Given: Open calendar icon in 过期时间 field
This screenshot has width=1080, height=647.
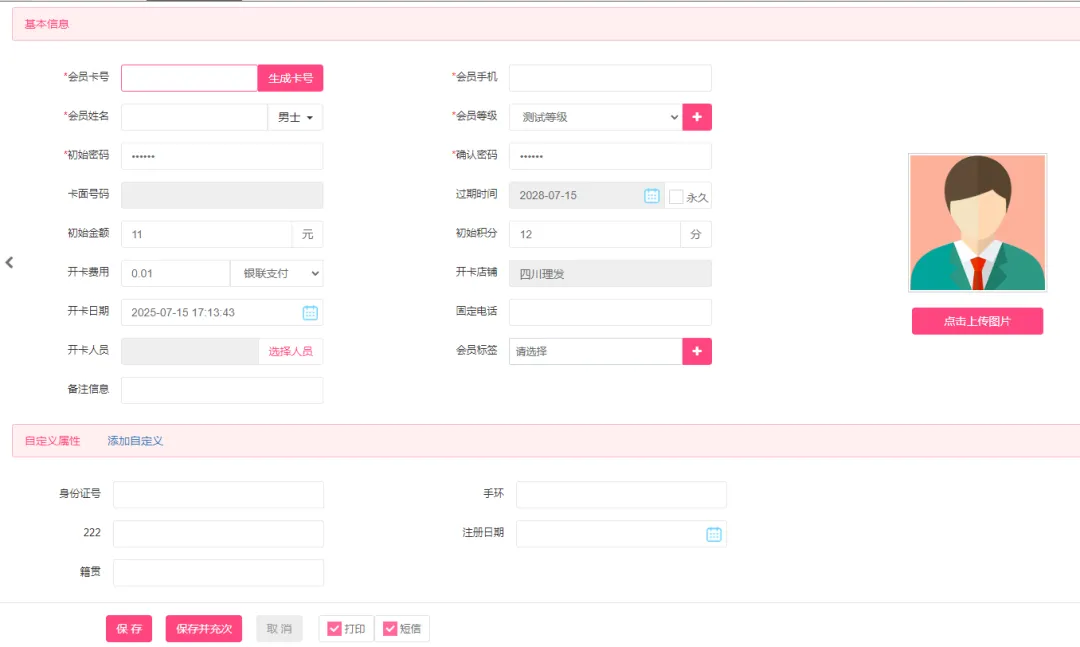Looking at the screenshot, I should 652,196.
